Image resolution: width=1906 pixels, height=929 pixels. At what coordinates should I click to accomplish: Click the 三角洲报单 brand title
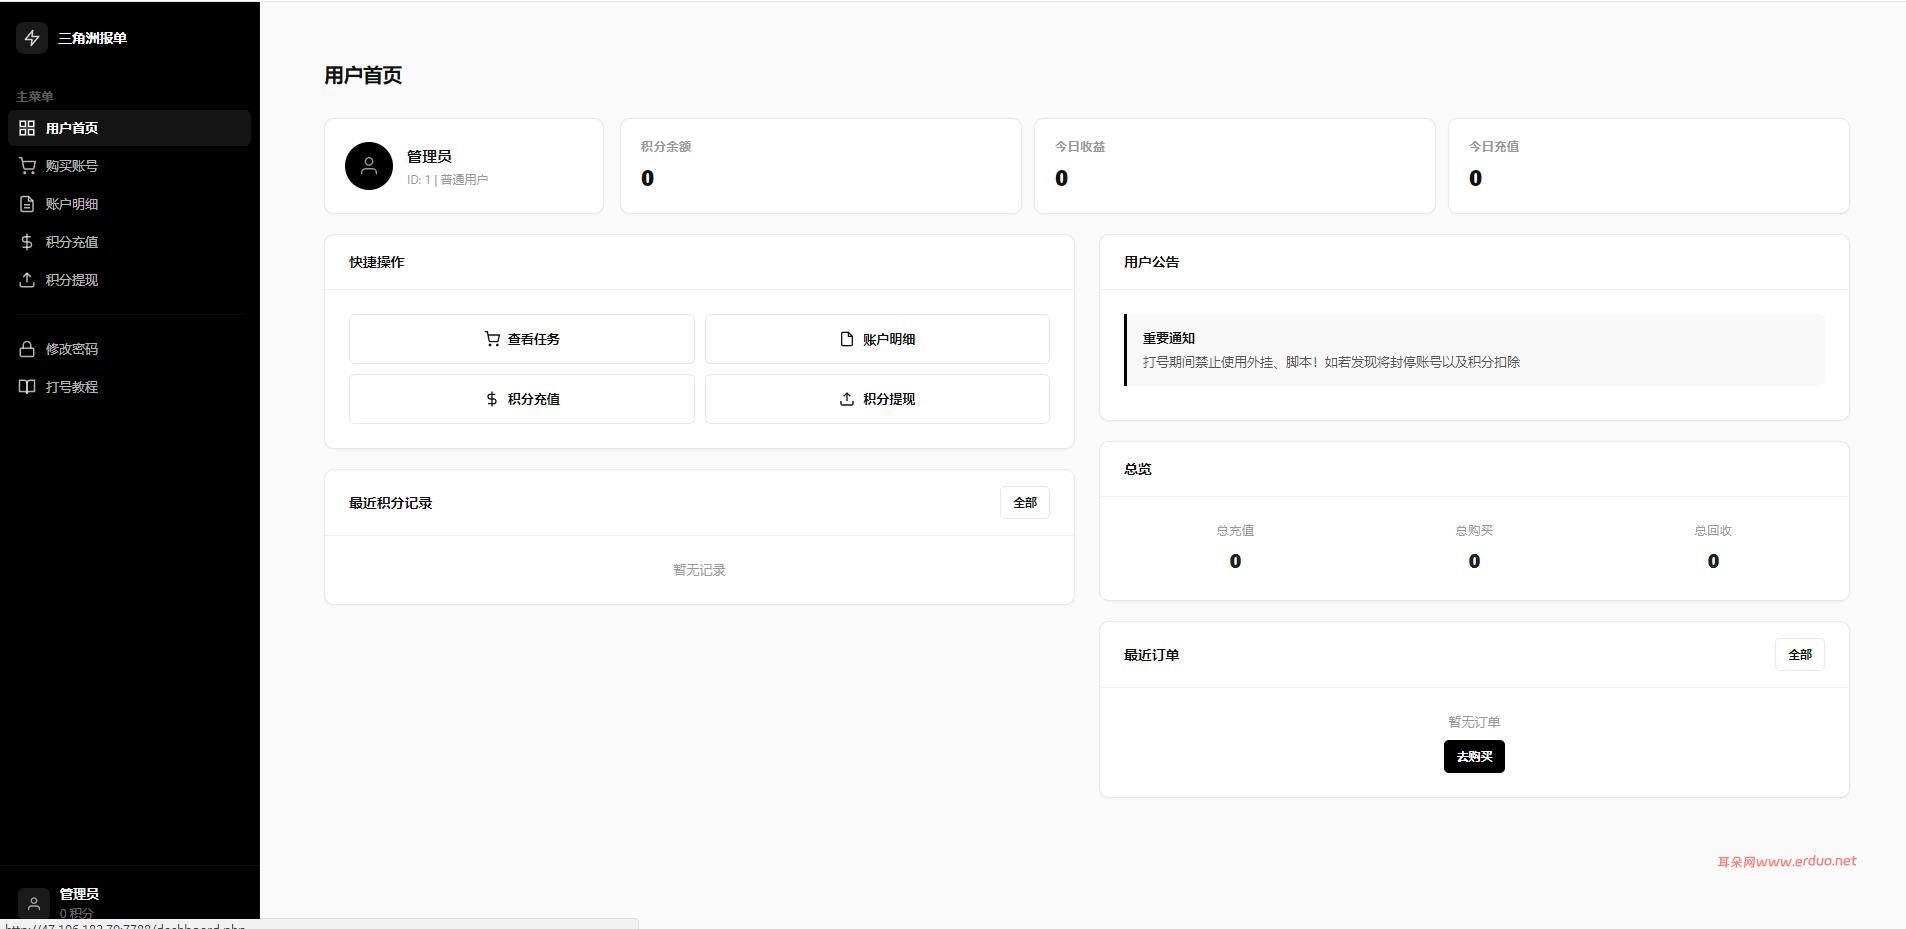point(92,38)
